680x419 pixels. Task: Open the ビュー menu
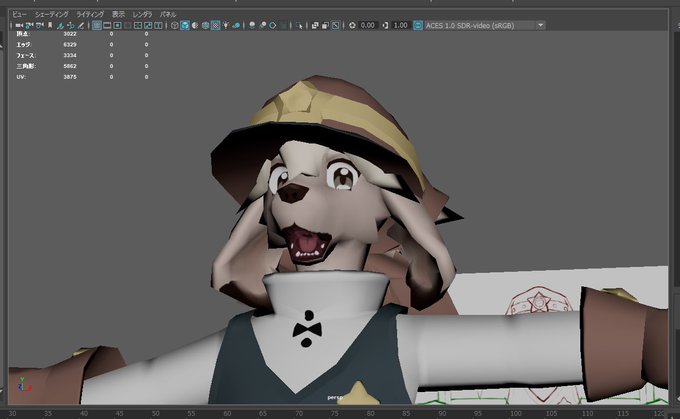click(19, 14)
